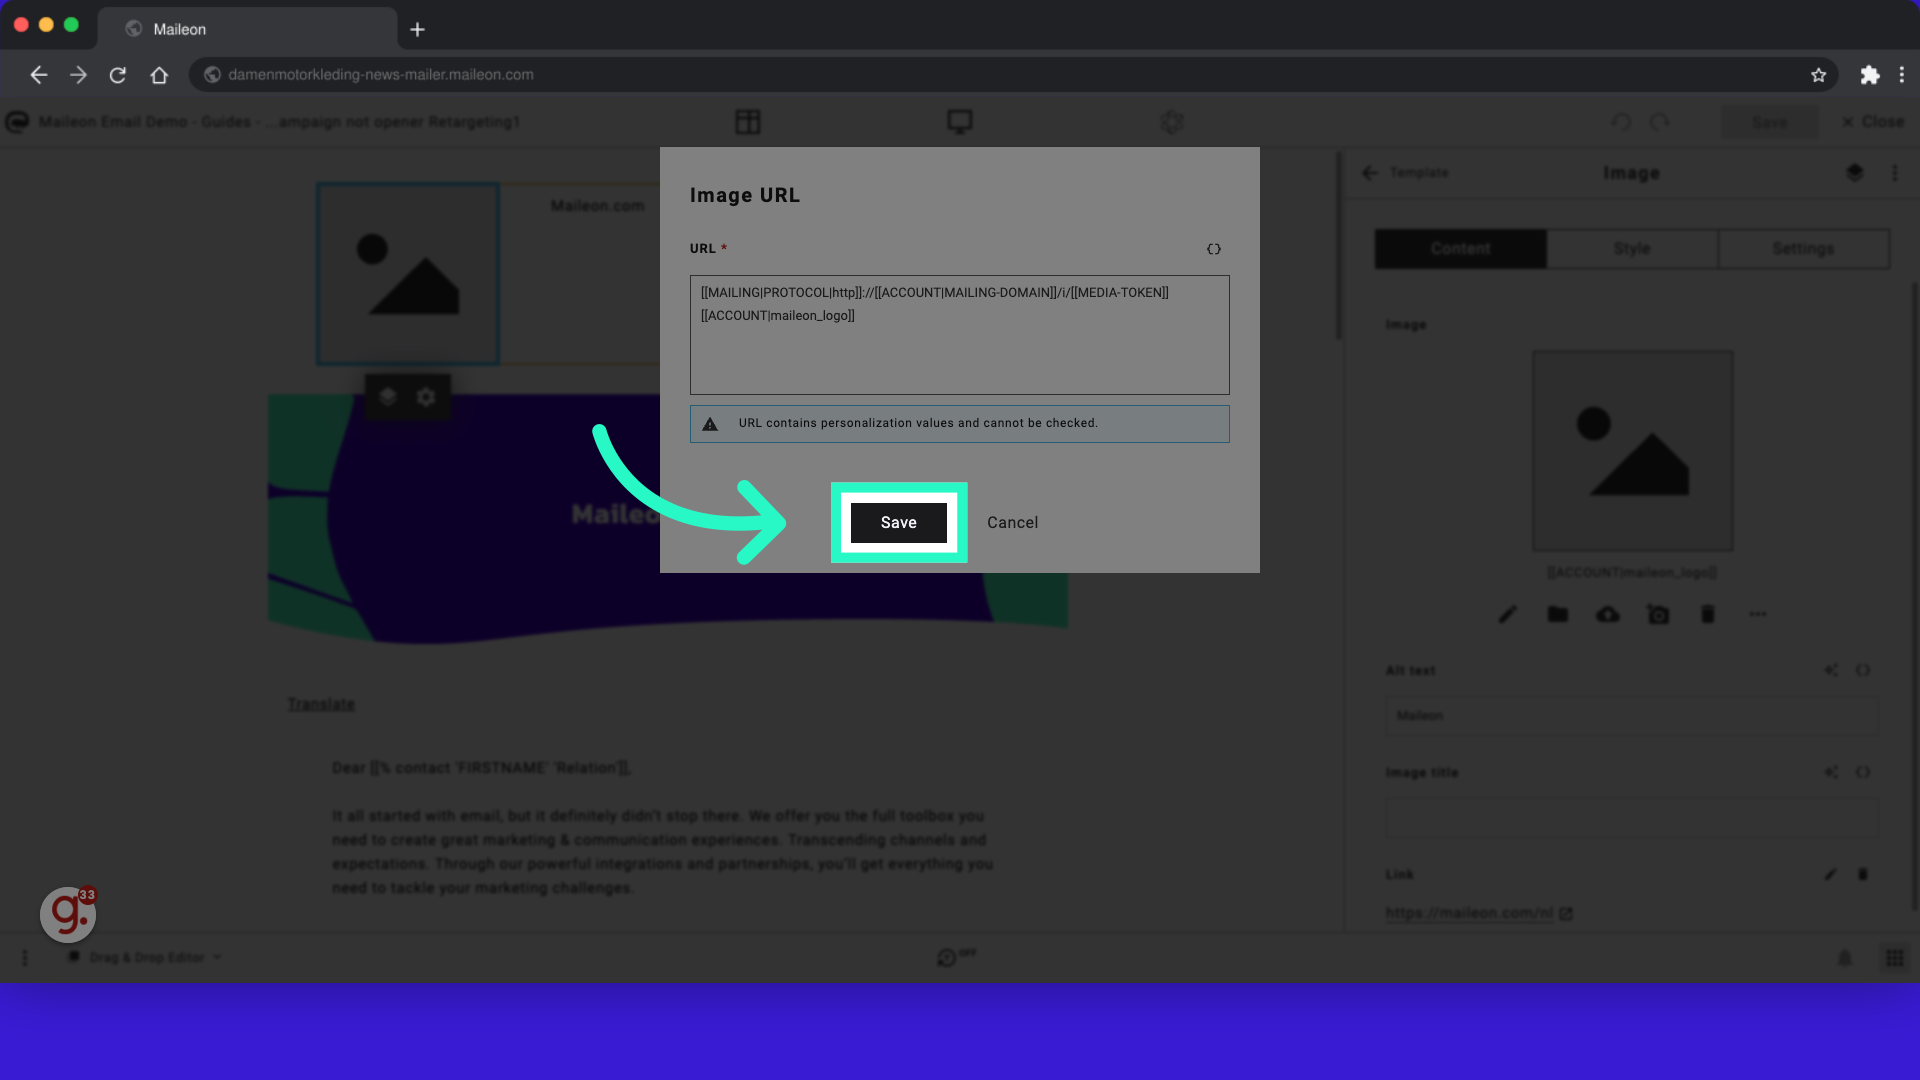Click the Maileon logo in editor header

pos(17,122)
